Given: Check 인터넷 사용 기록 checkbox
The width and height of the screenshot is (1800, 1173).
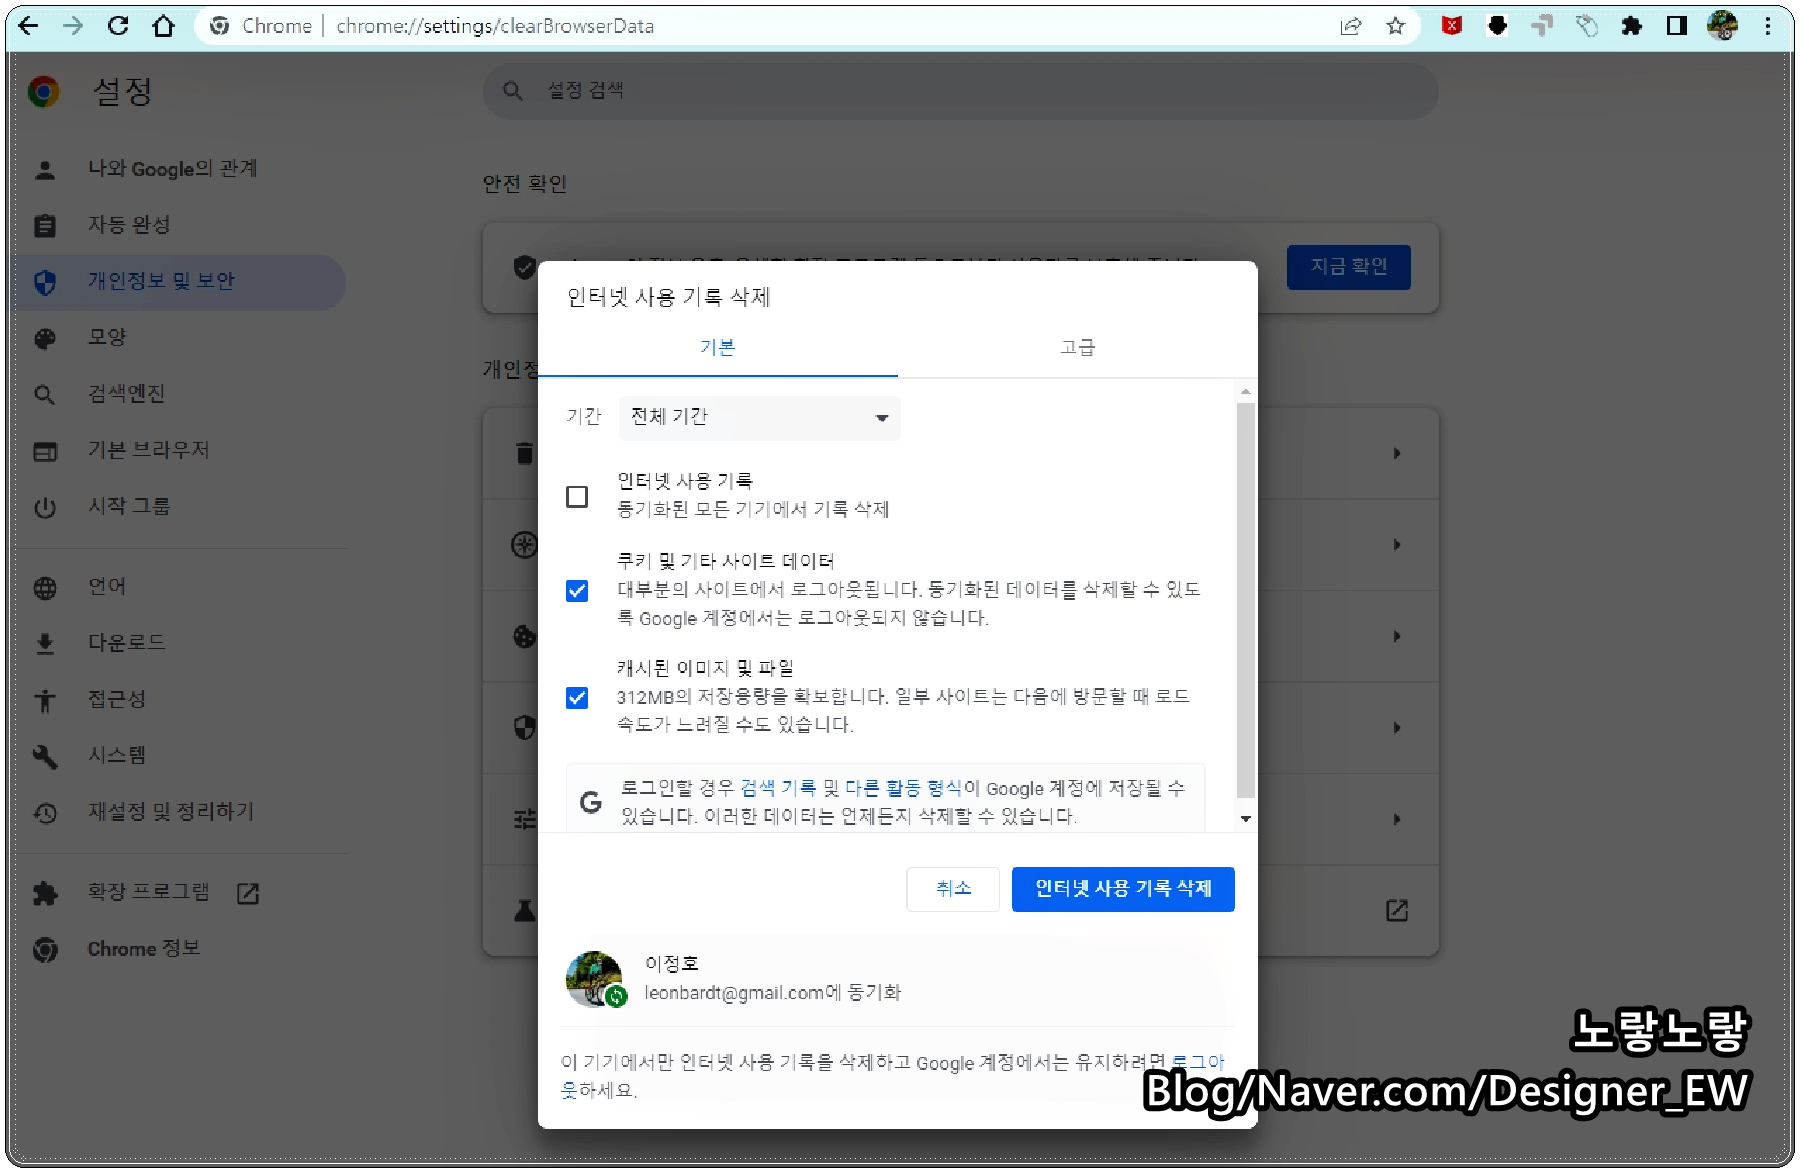Looking at the screenshot, I should 577,496.
